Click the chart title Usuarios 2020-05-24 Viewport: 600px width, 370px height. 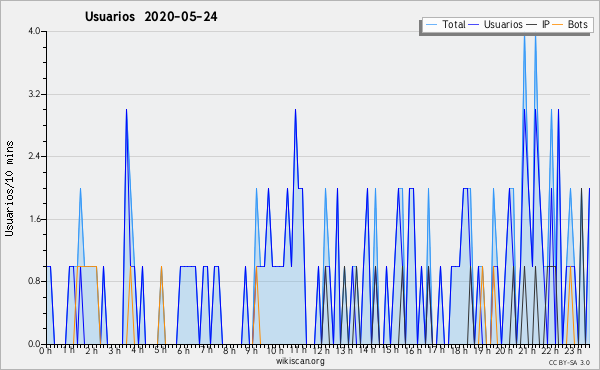pos(151,17)
